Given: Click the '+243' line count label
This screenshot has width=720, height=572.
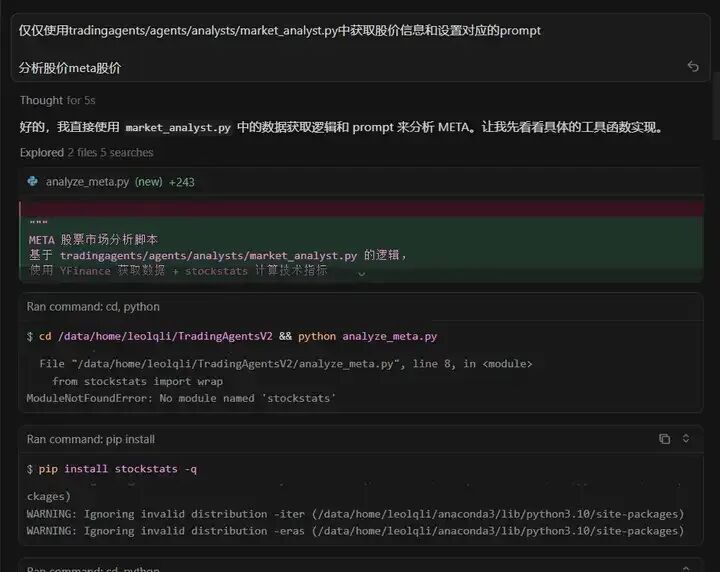Looking at the screenshot, I should click(x=182, y=182).
